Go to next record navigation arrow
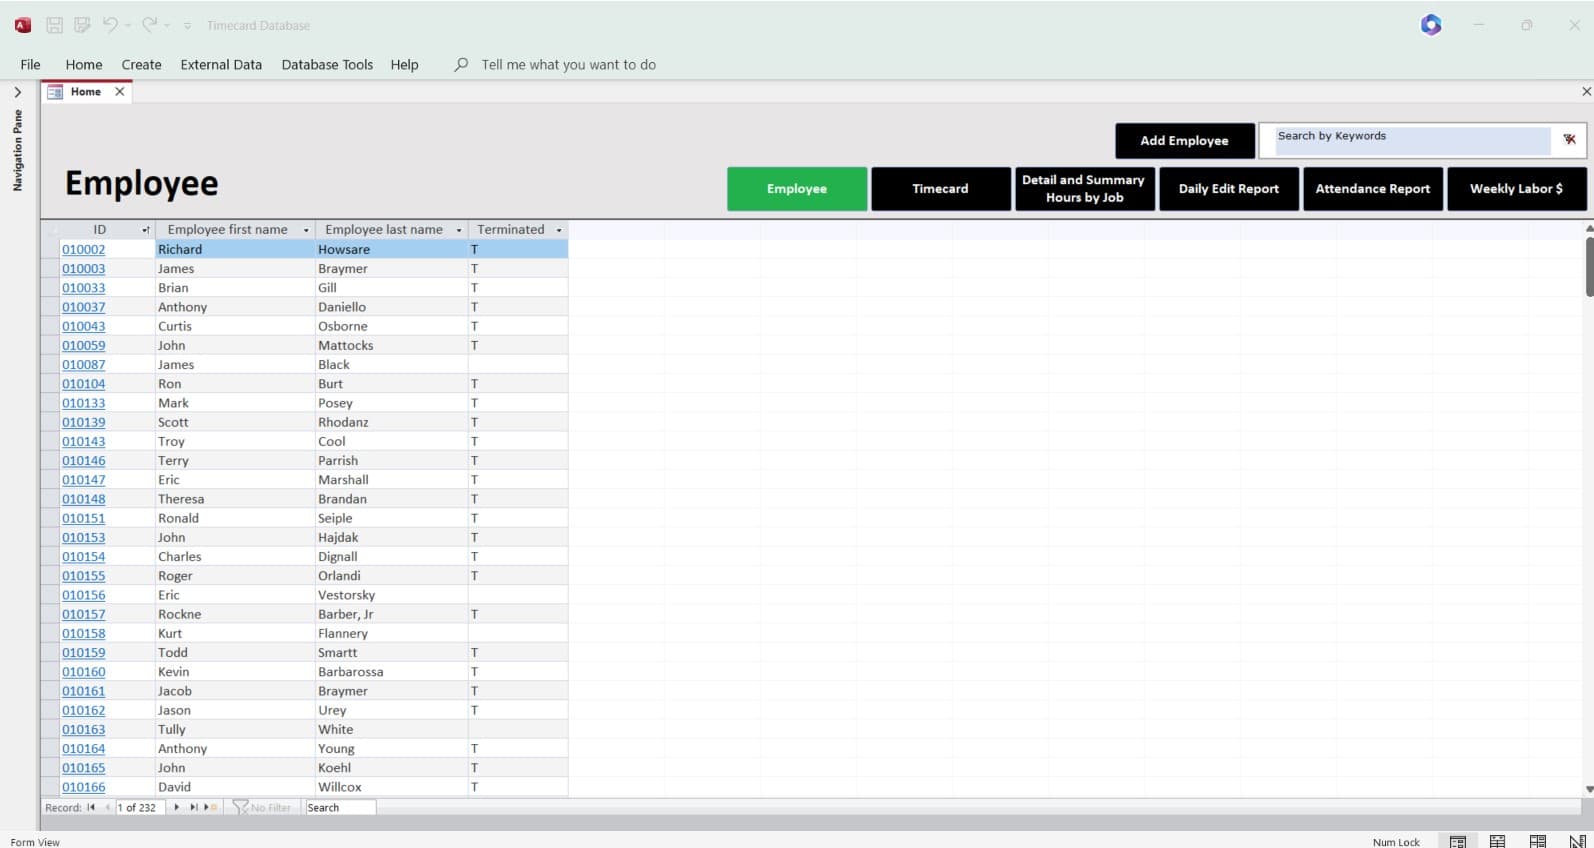 point(177,807)
